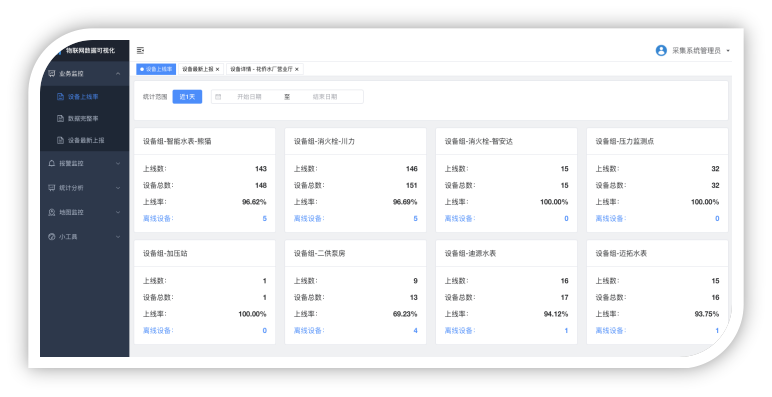Collapse sidebar with the hamburger menu icon
The height and width of the screenshot is (397, 772).
click(x=140, y=50)
